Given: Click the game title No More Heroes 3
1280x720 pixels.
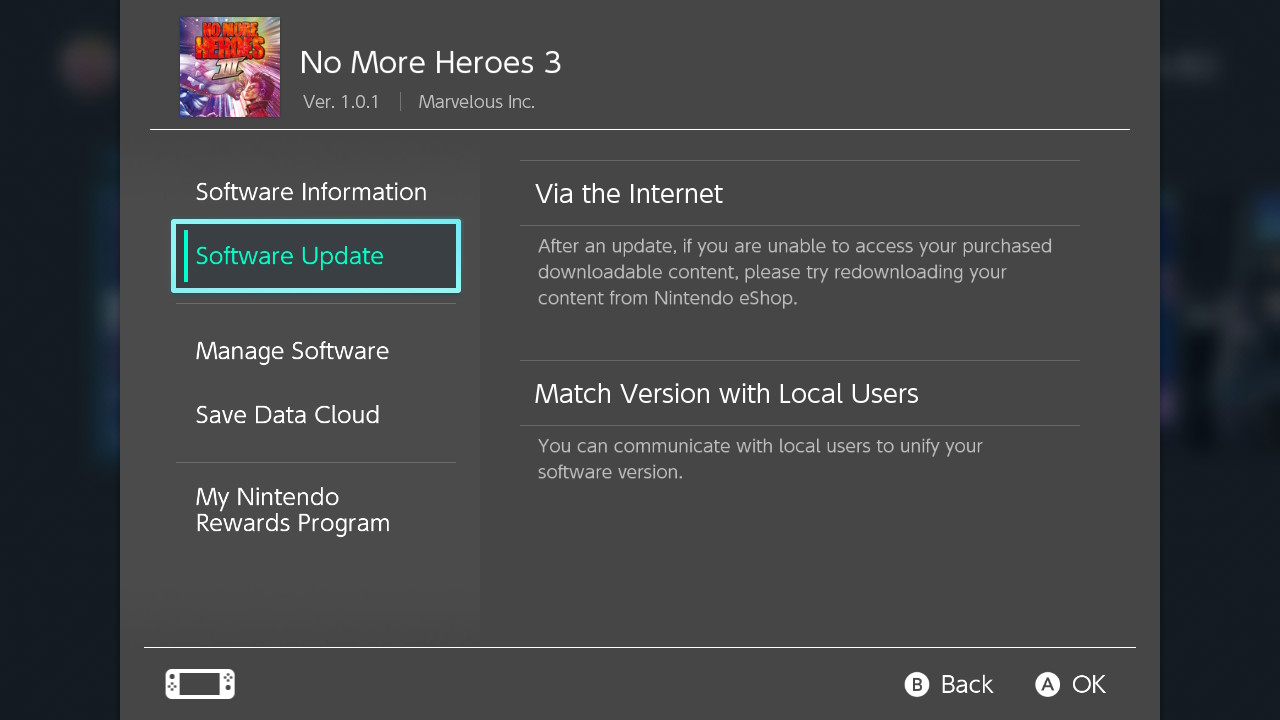Looking at the screenshot, I should point(431,62).
